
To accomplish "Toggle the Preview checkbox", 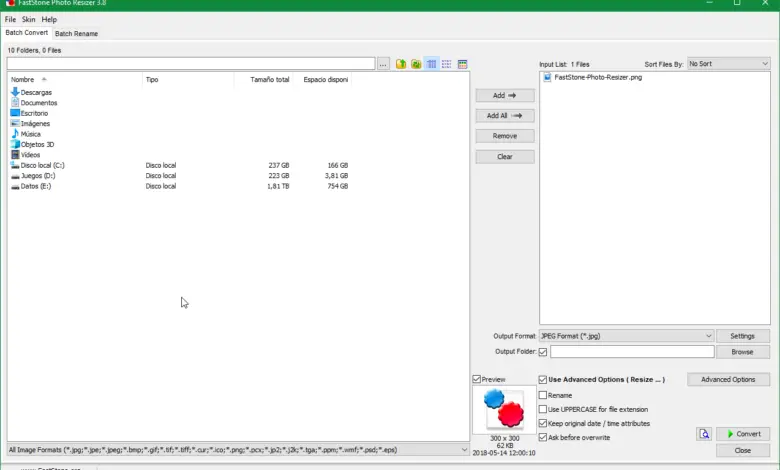I will click(477, 379).
